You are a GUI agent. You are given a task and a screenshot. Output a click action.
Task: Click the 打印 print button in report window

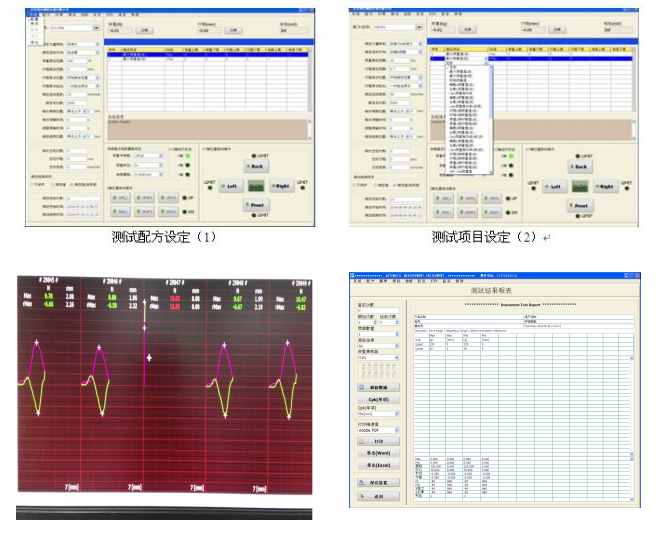click(x=377, y=440)
